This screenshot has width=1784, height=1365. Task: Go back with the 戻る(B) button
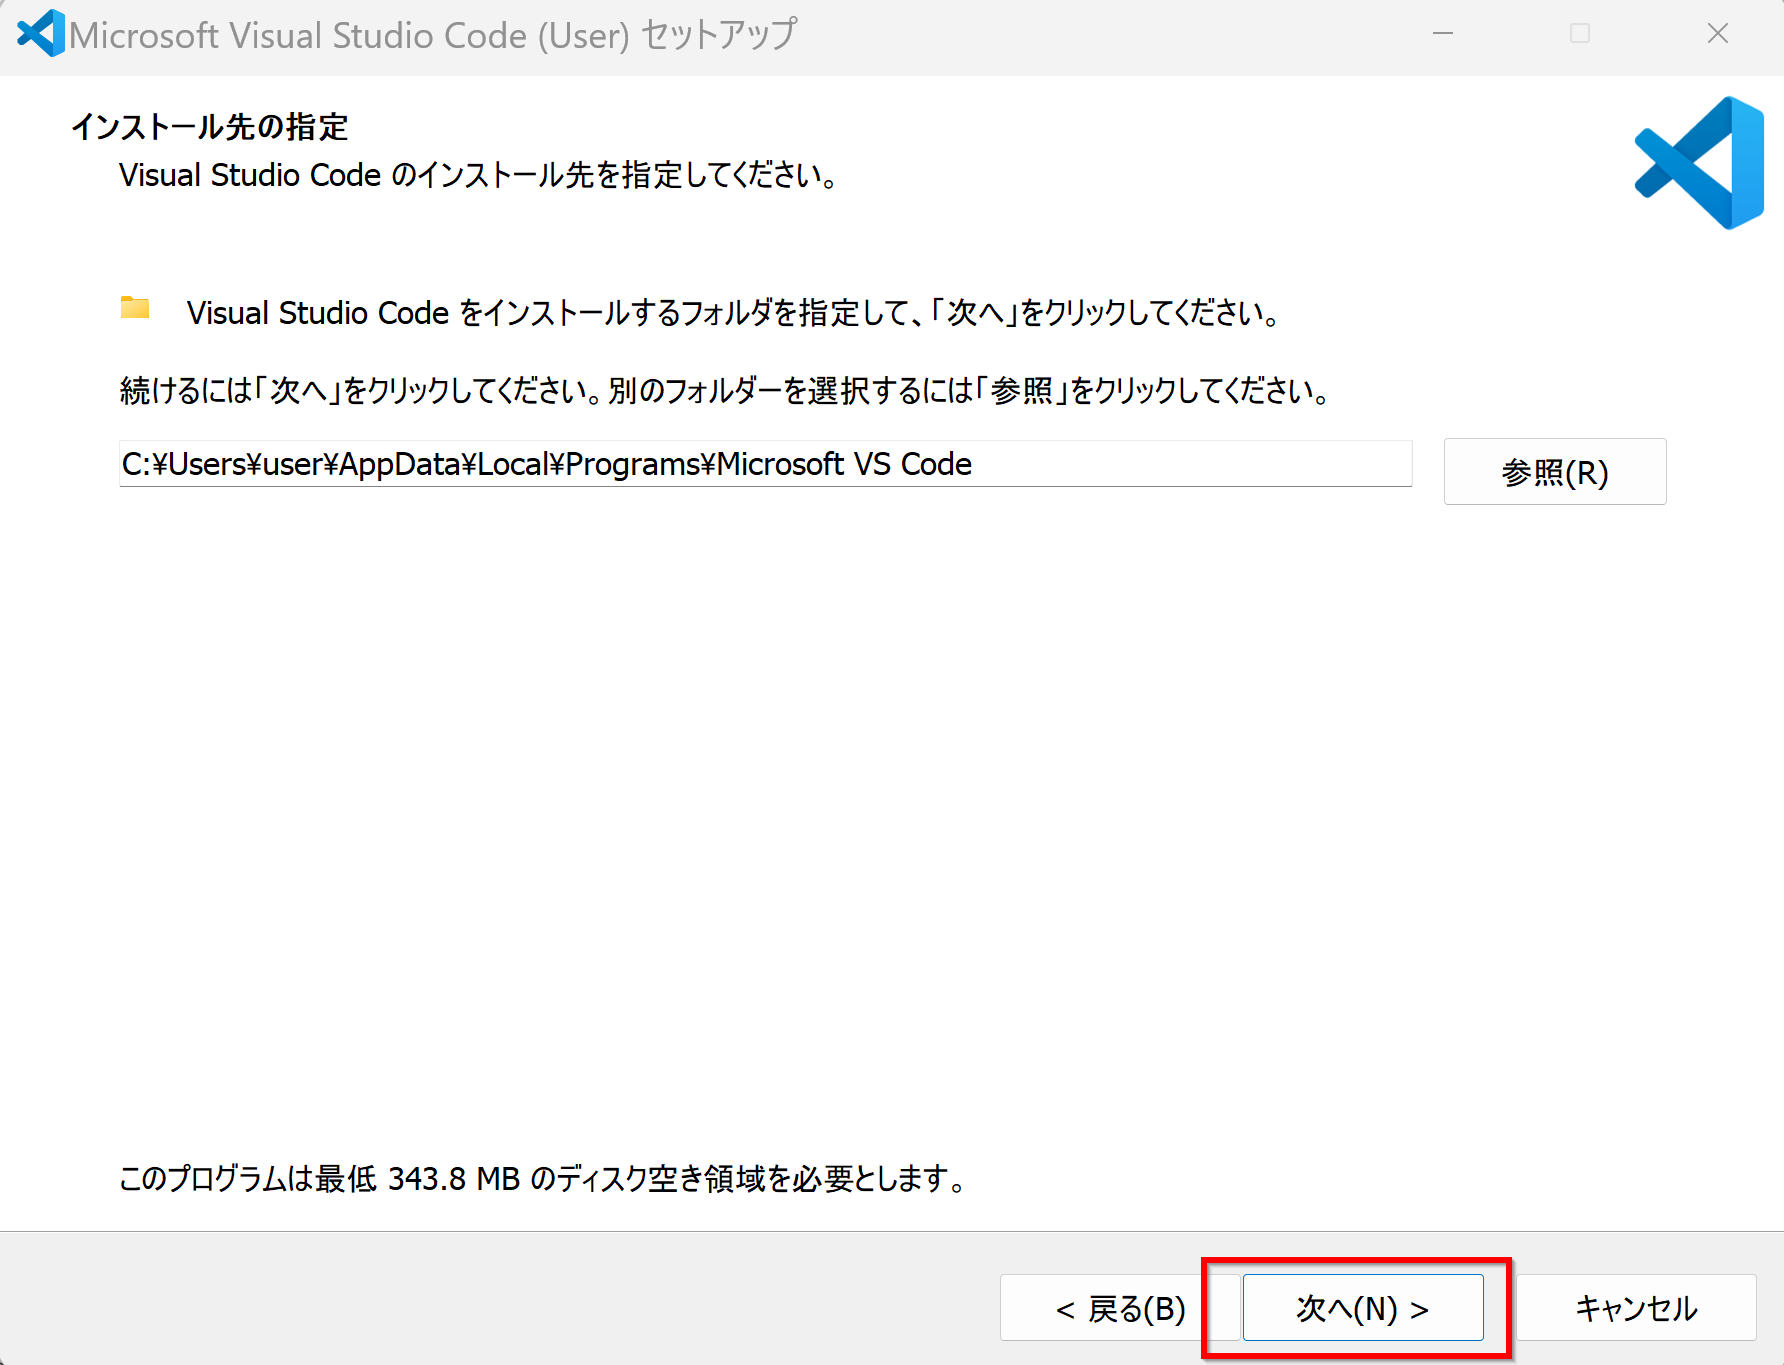coord(1119,1308)
